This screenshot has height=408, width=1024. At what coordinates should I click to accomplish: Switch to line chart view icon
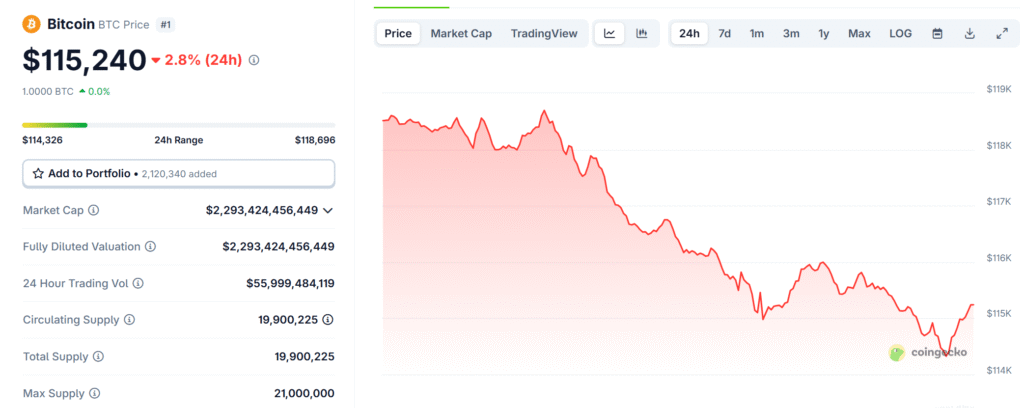pyautogui.click(x=609, y=33)
